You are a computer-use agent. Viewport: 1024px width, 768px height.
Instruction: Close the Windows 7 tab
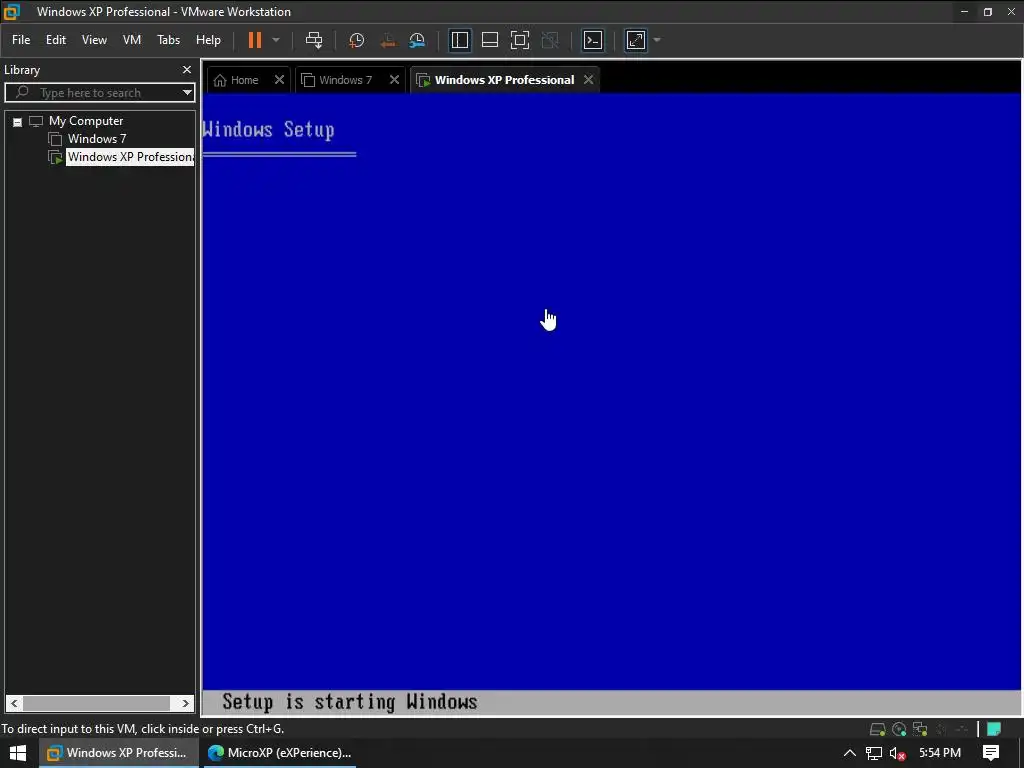coord(394,80)
